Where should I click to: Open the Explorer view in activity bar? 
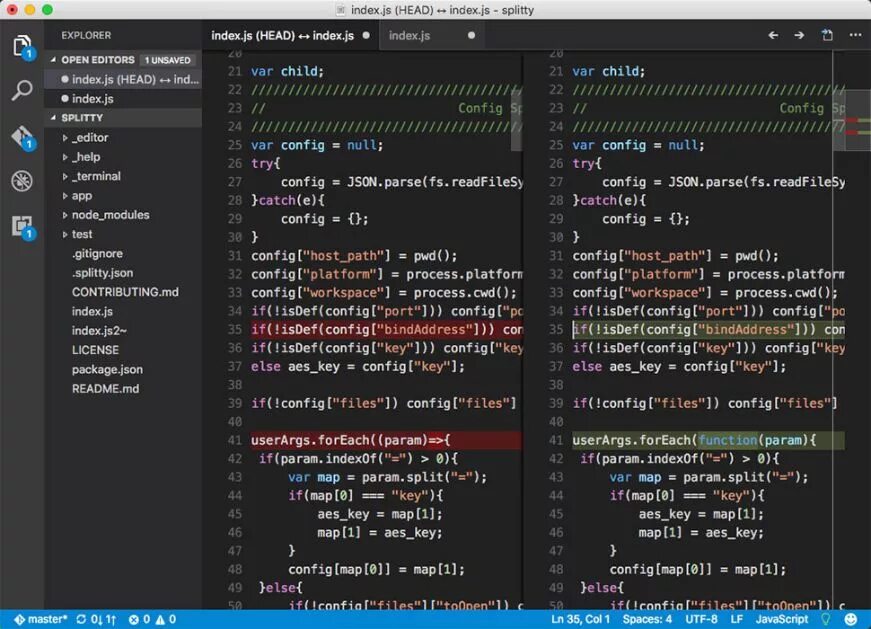(22, 47)
